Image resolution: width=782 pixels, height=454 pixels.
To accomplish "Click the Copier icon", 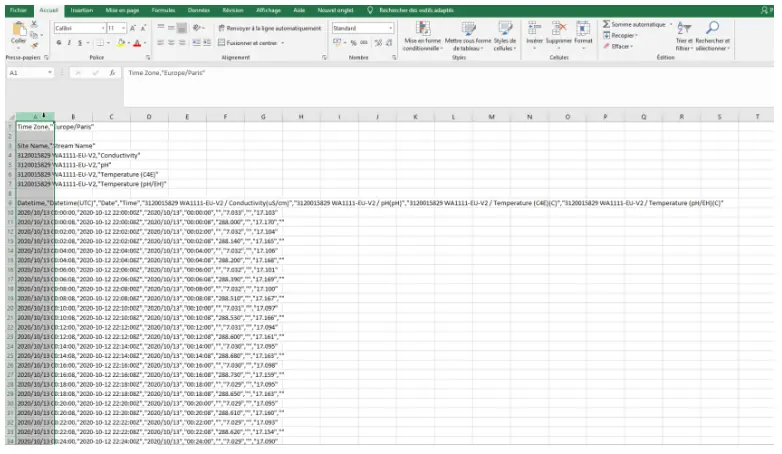I will pos(34,35).
